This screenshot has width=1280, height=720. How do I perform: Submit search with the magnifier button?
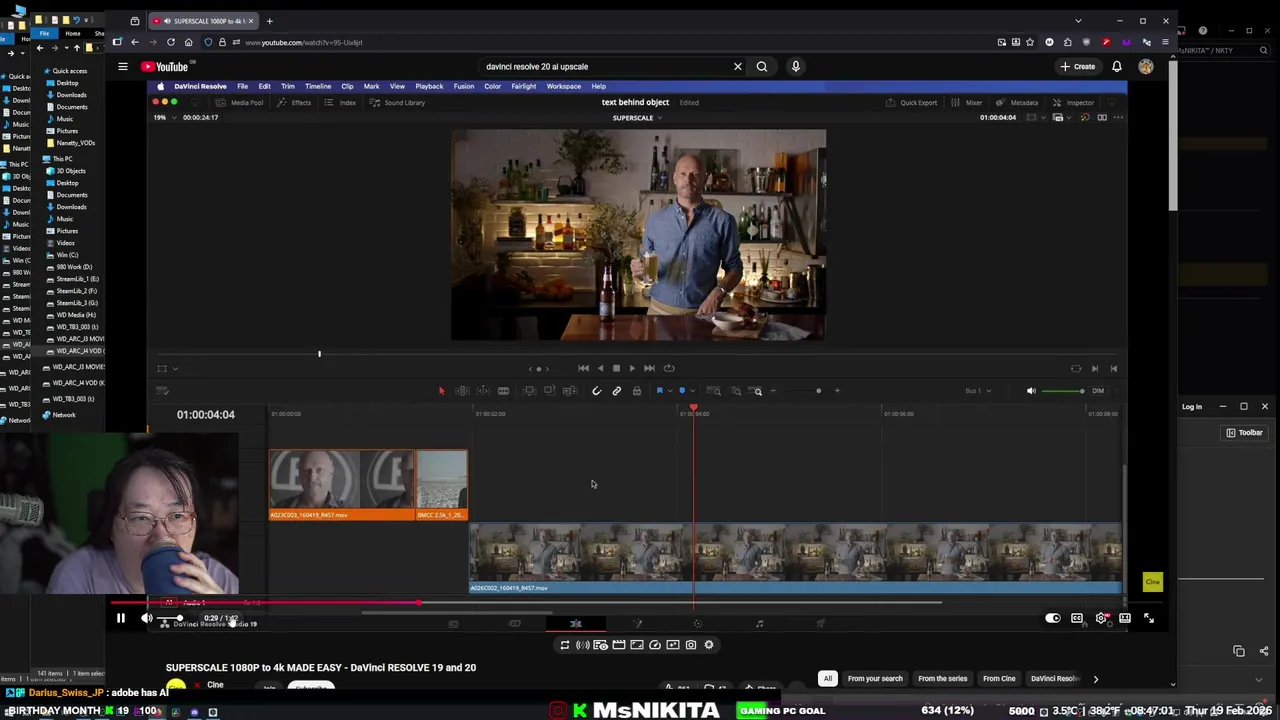[762, 67]
